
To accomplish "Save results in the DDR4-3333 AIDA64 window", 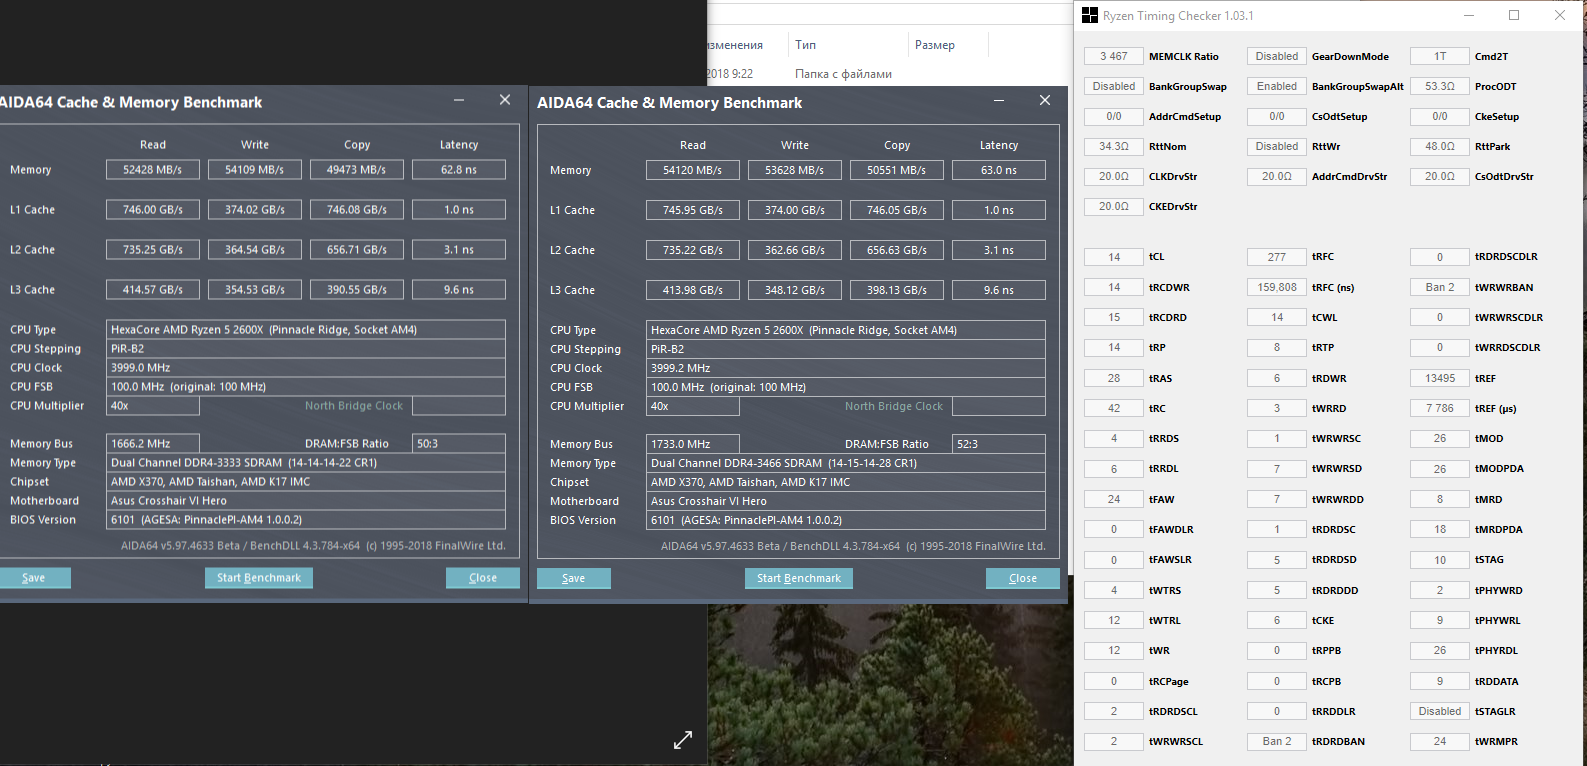I will (34, 578).
